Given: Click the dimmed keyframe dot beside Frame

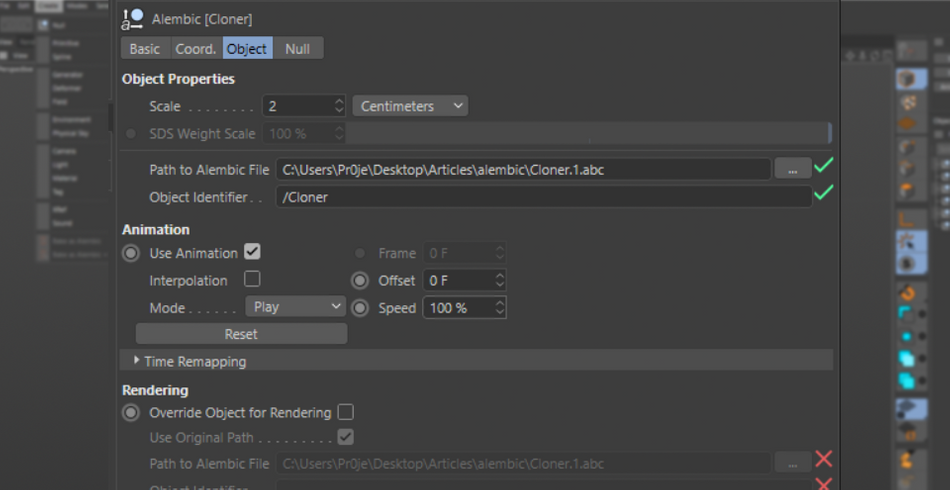Looking at the screenshot, I should coord(360,253).
